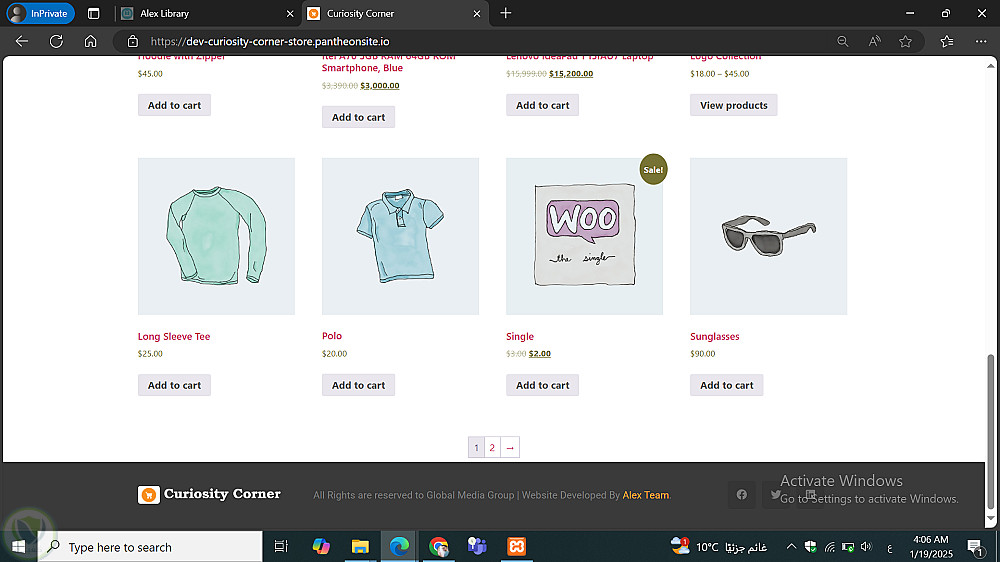This screenshot has width=1000, height=562.
Task: Open File Explorer from taskbar
Action: [360, 547]
